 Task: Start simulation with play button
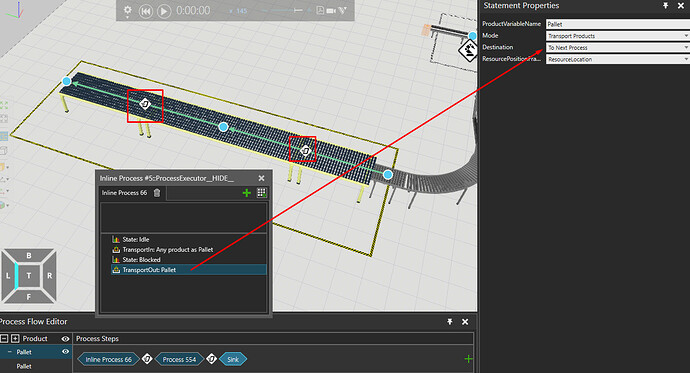click(164, 11)
